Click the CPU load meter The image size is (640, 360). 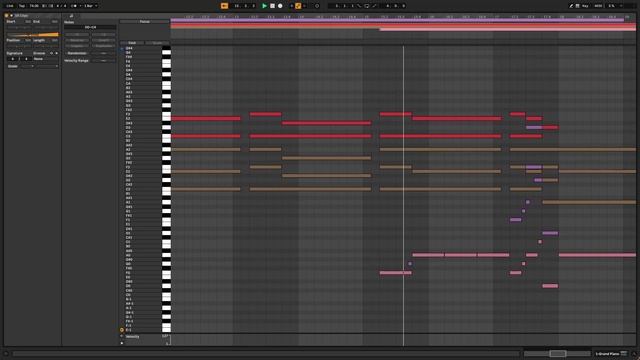pos(611,6)
